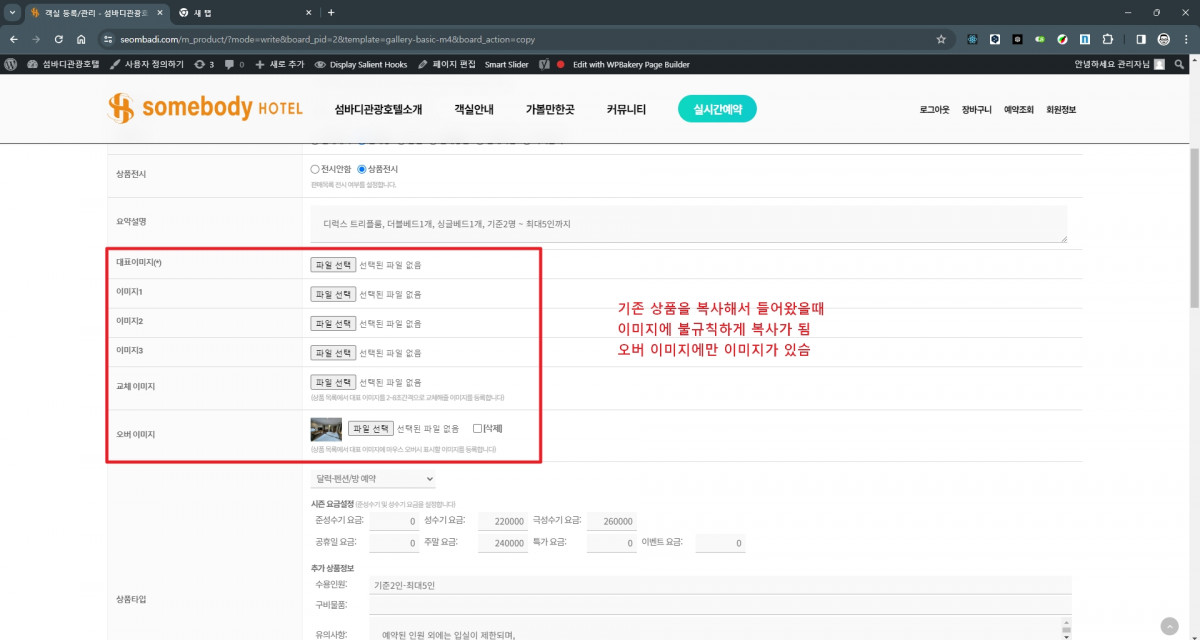Click the 성수기 요금 field showing 220000

[502, 521]
